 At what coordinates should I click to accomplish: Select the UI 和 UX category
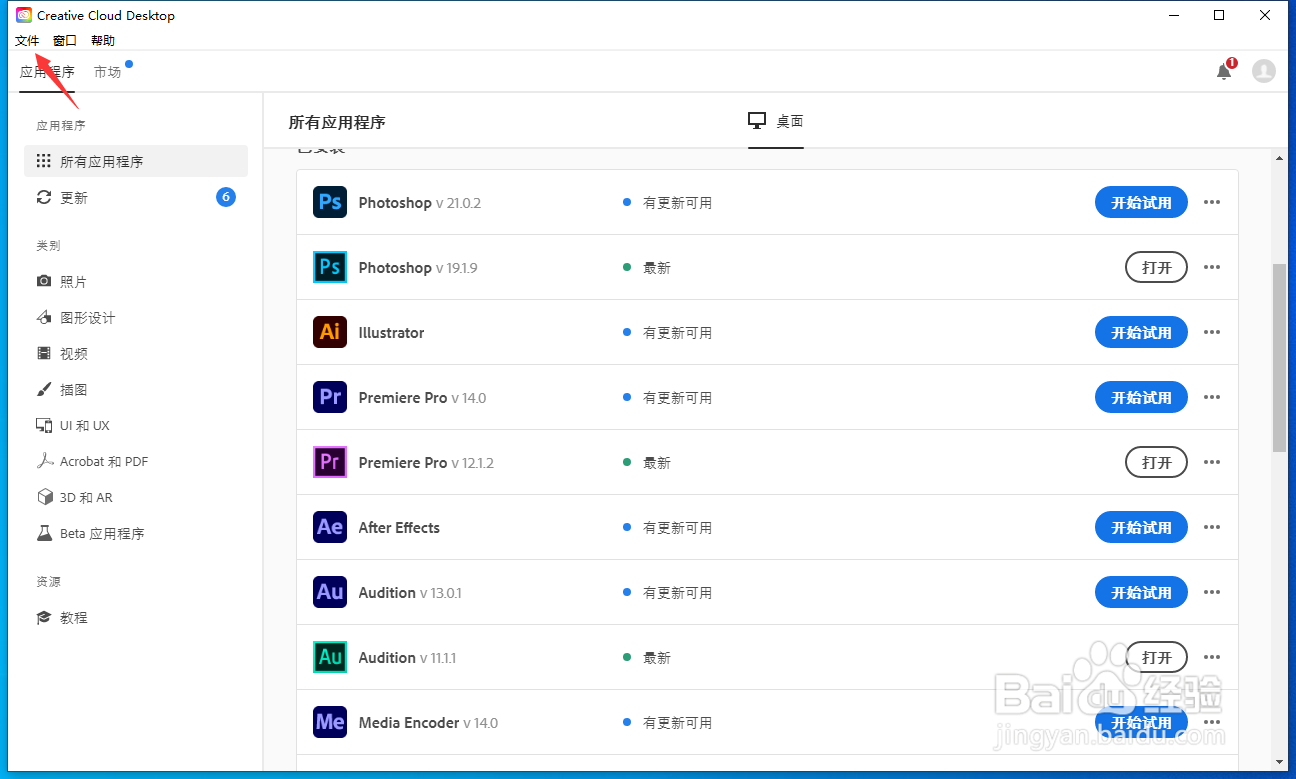pyautogui.click(x=136, y=426)
